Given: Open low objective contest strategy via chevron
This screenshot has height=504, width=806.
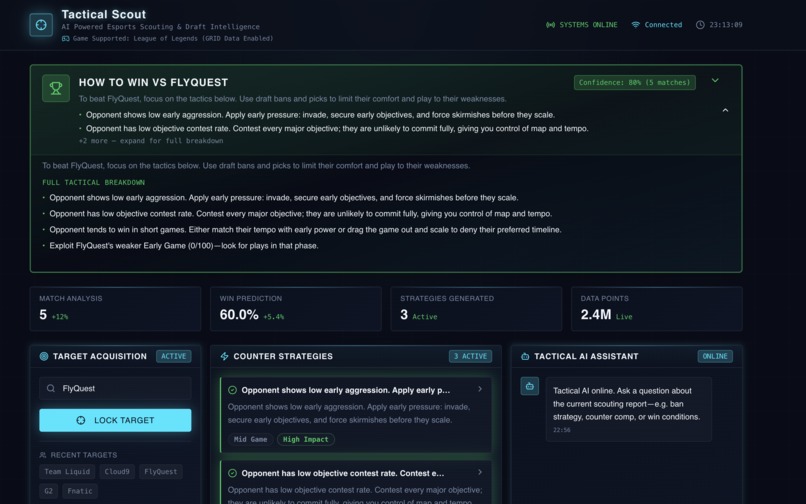Looking at the screenshot, I should coord(480,472).
